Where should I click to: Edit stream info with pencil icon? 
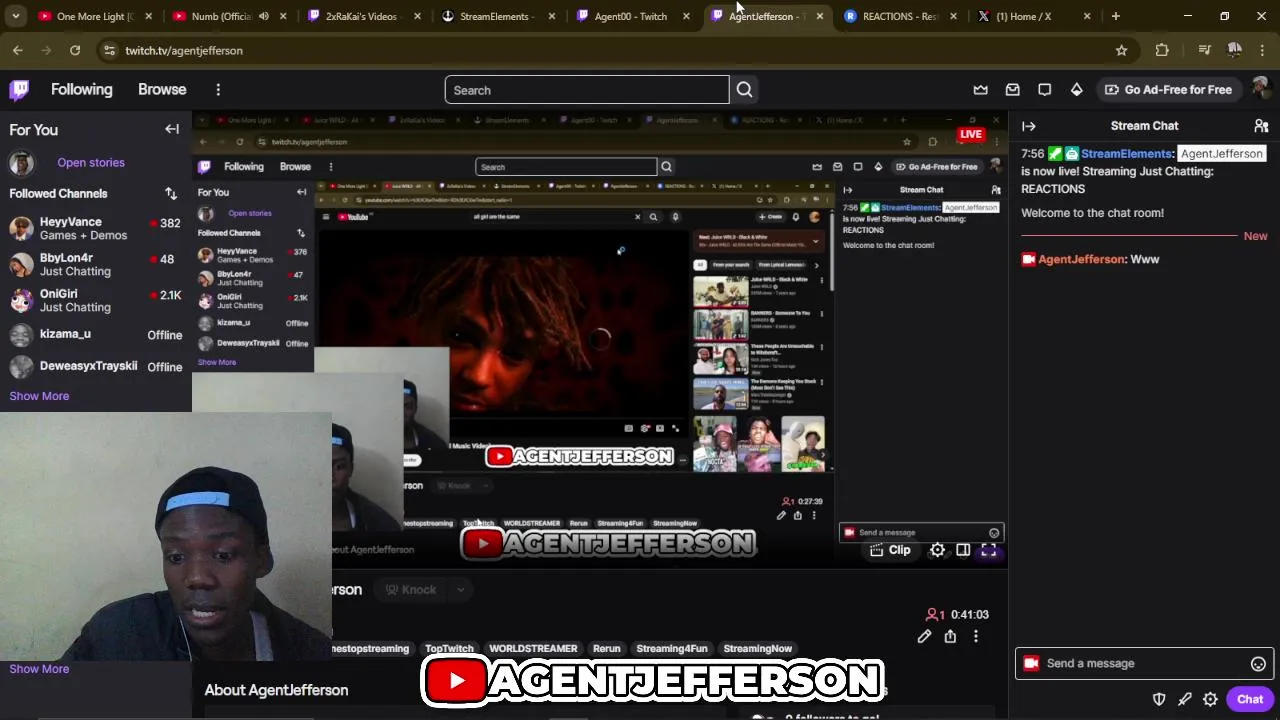pos(924,636)
